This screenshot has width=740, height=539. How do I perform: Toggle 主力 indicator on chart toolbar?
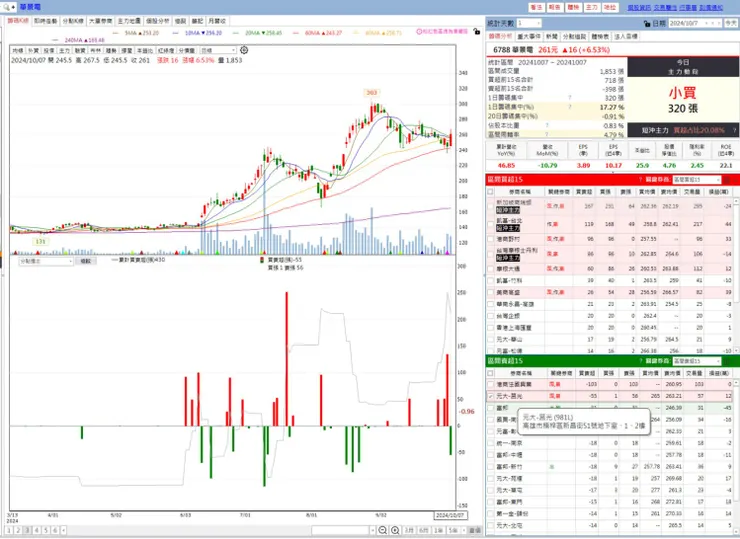point(65,51)
